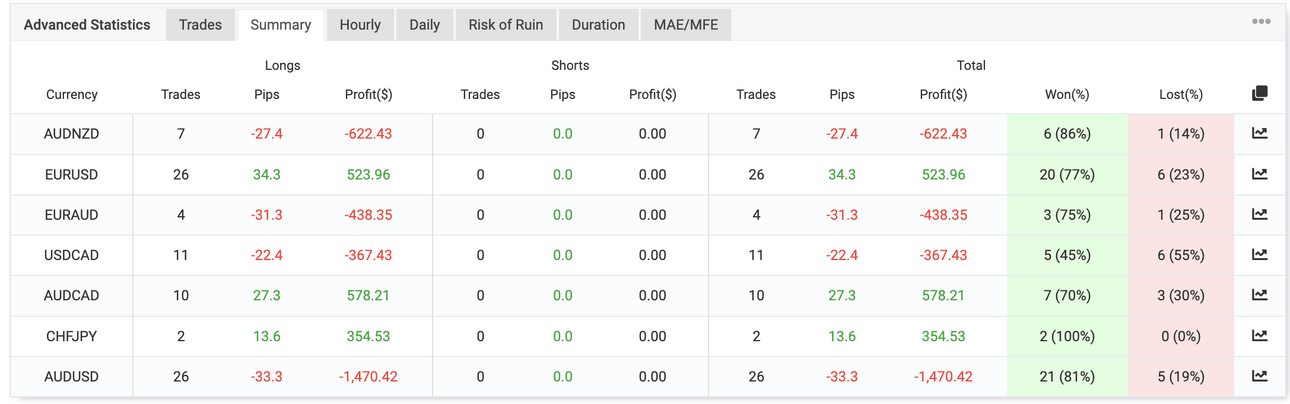Open the three-dots options menu
The image size is (1290, 404).
coord(1261,21)
